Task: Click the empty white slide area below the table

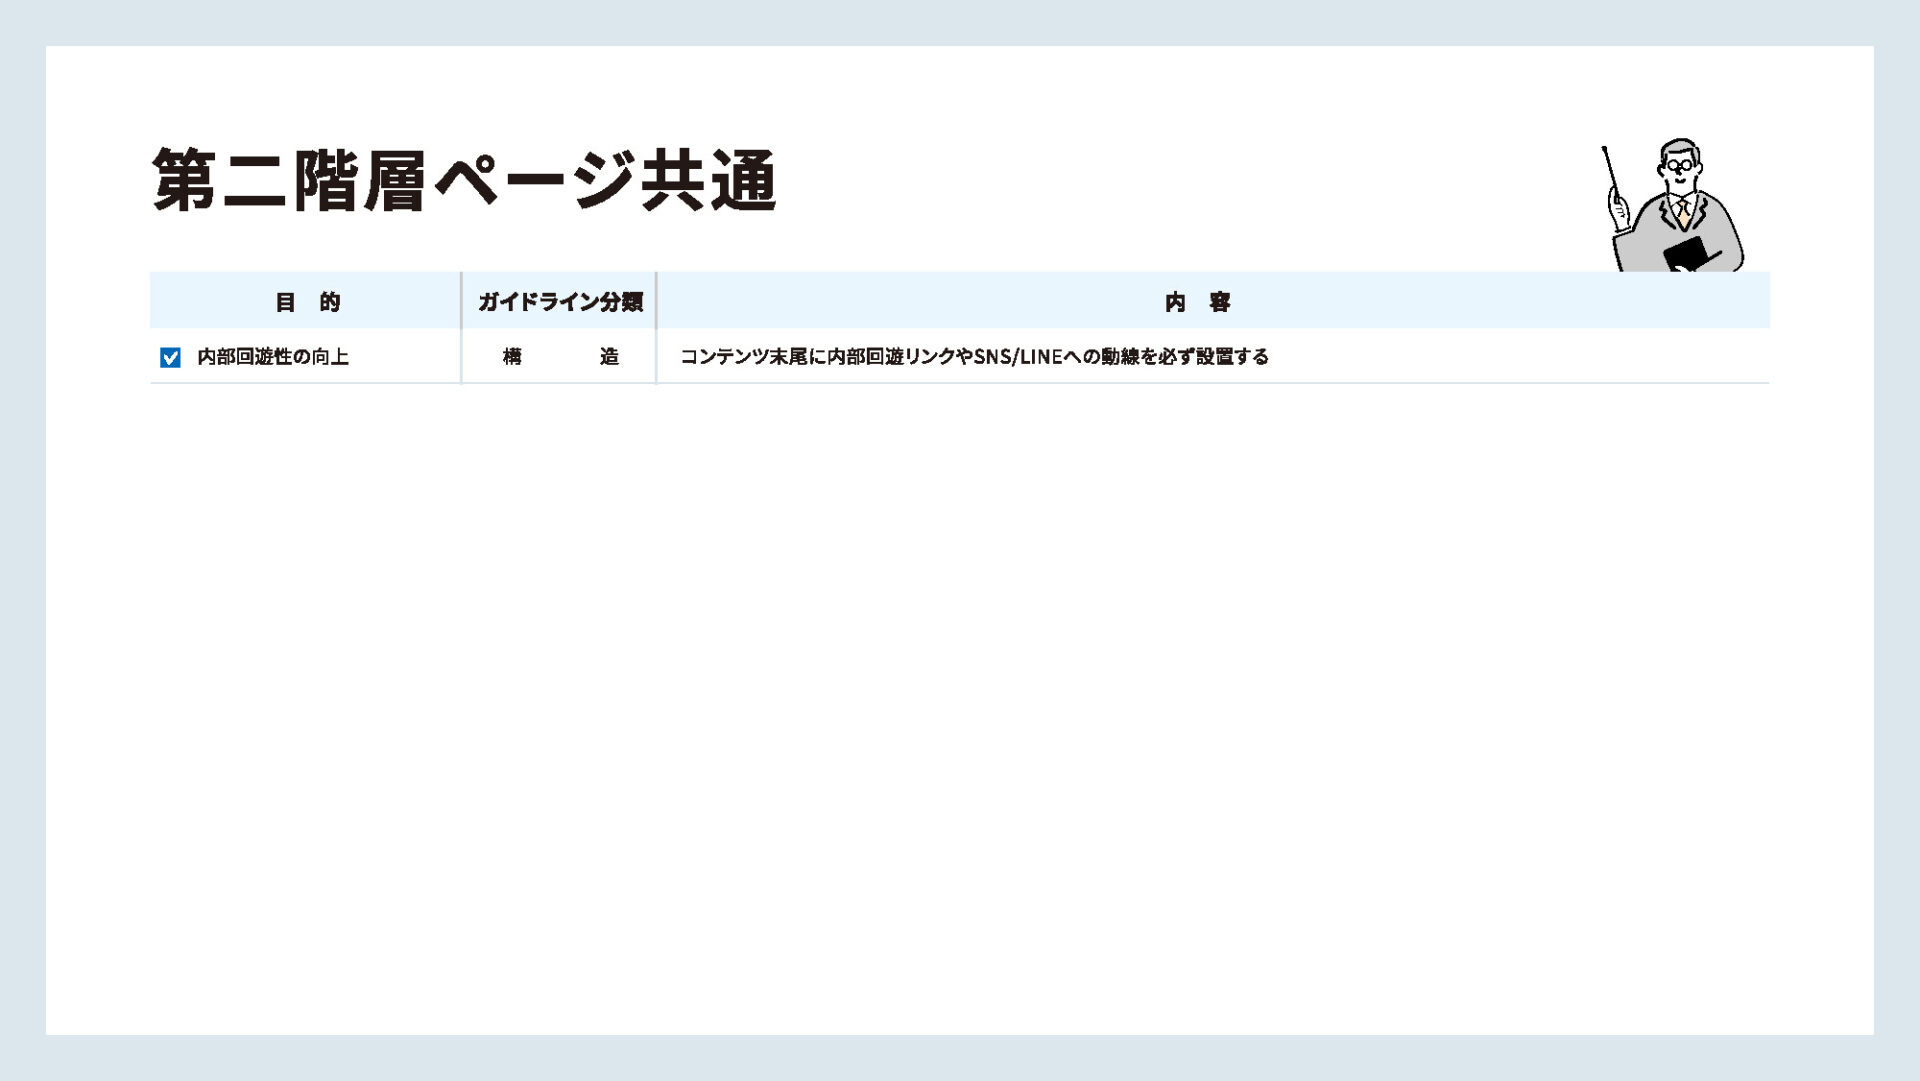Action: tap(960, 700)
